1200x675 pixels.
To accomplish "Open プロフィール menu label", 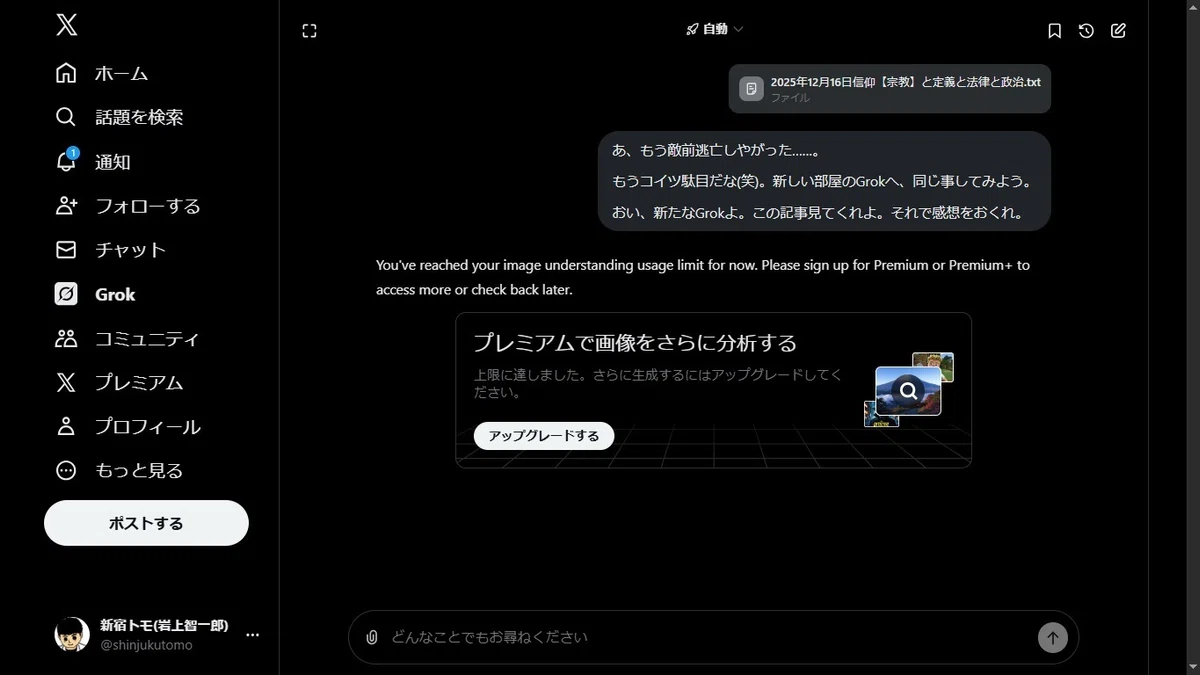I will (148, 426).
